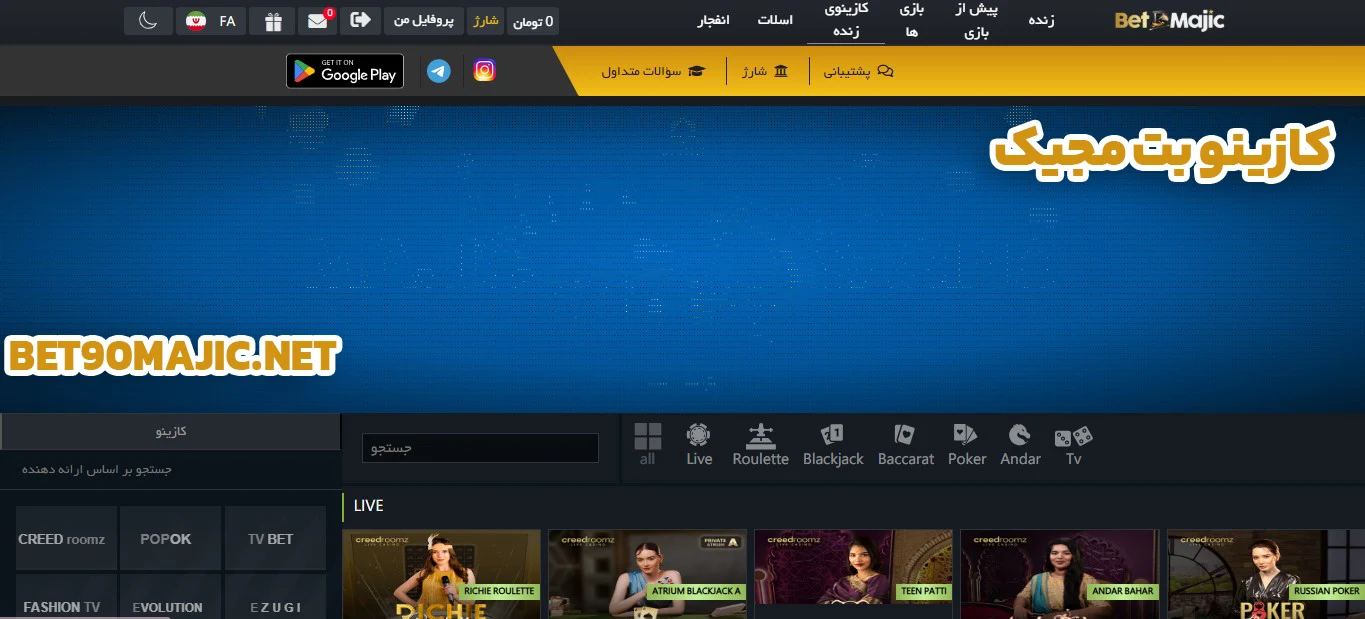The image size is (1365, 619).
Task: Click the Google Play download badge
Action: click(x=345, y=71)
